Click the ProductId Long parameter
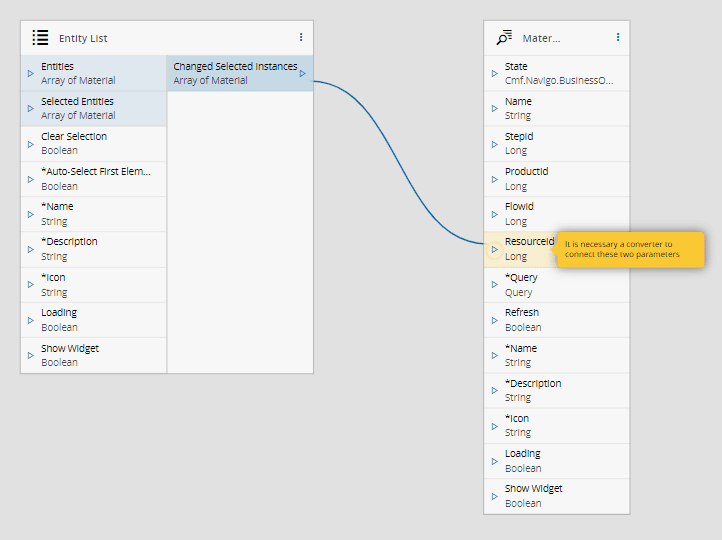Image resolution: width=722 pixels, height=540 pixels. tap(556, 178)
